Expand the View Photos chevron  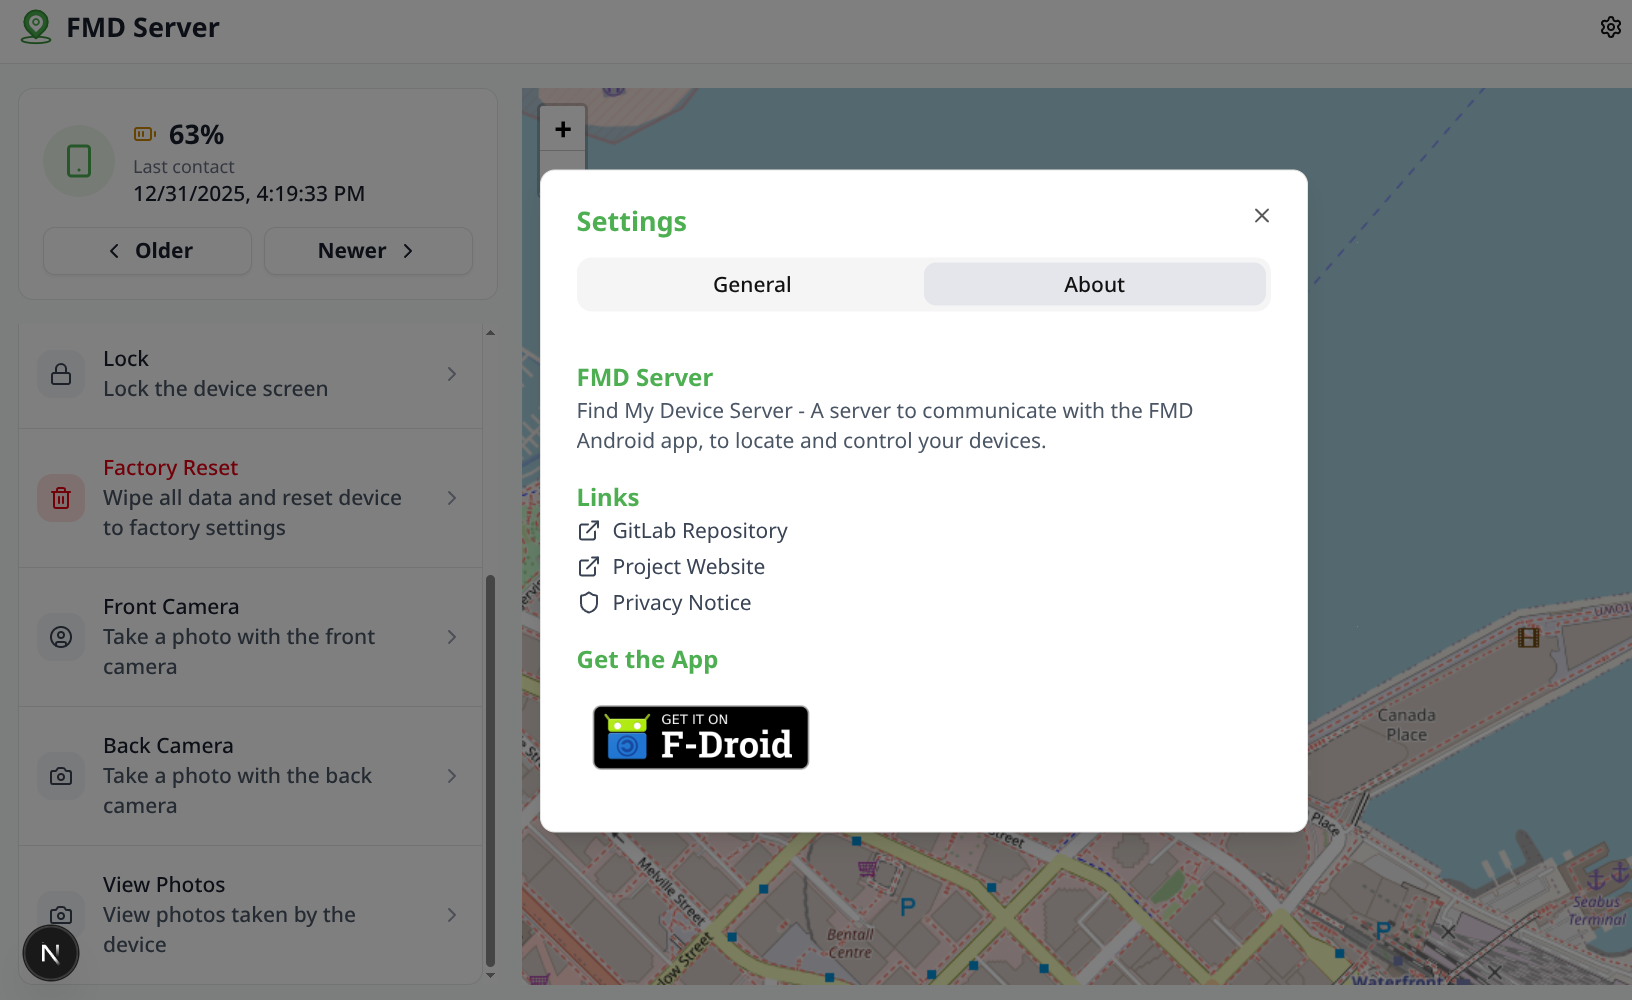(x=452, y=915)
